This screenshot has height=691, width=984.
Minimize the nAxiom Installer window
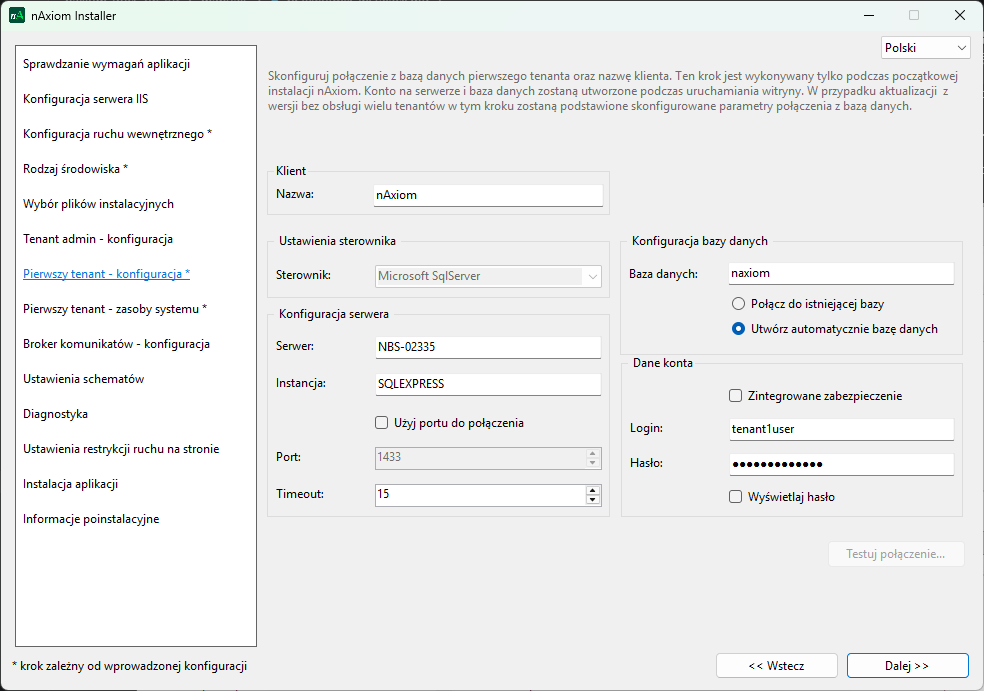pos(869,16)
